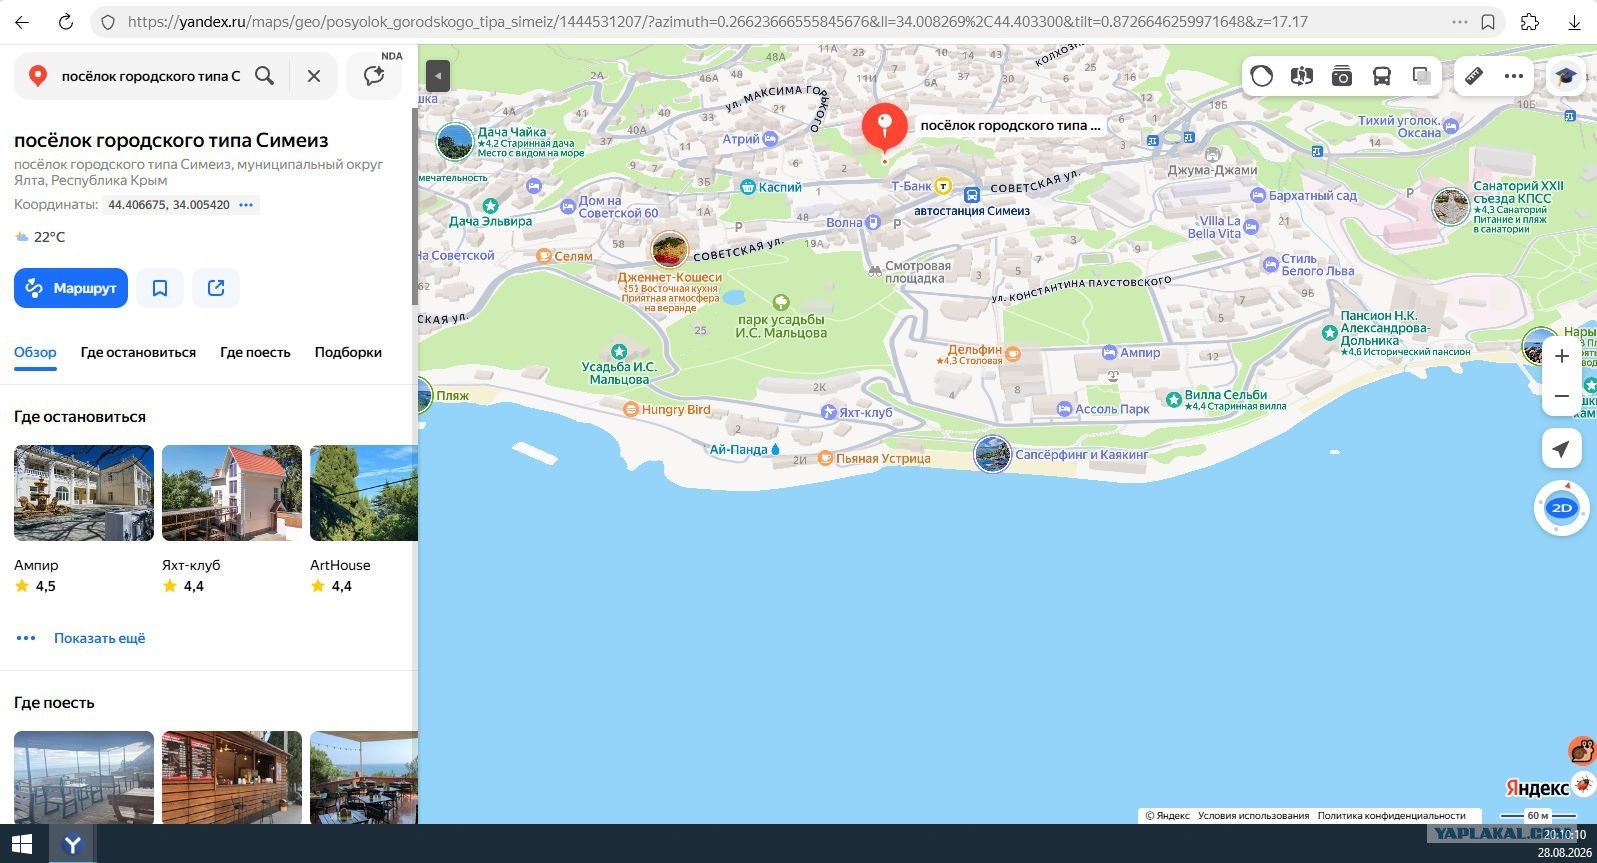Viewport: 1597px width, 863px height.
Task: Zoom in the map with plus
Action: coord(1562,357)
